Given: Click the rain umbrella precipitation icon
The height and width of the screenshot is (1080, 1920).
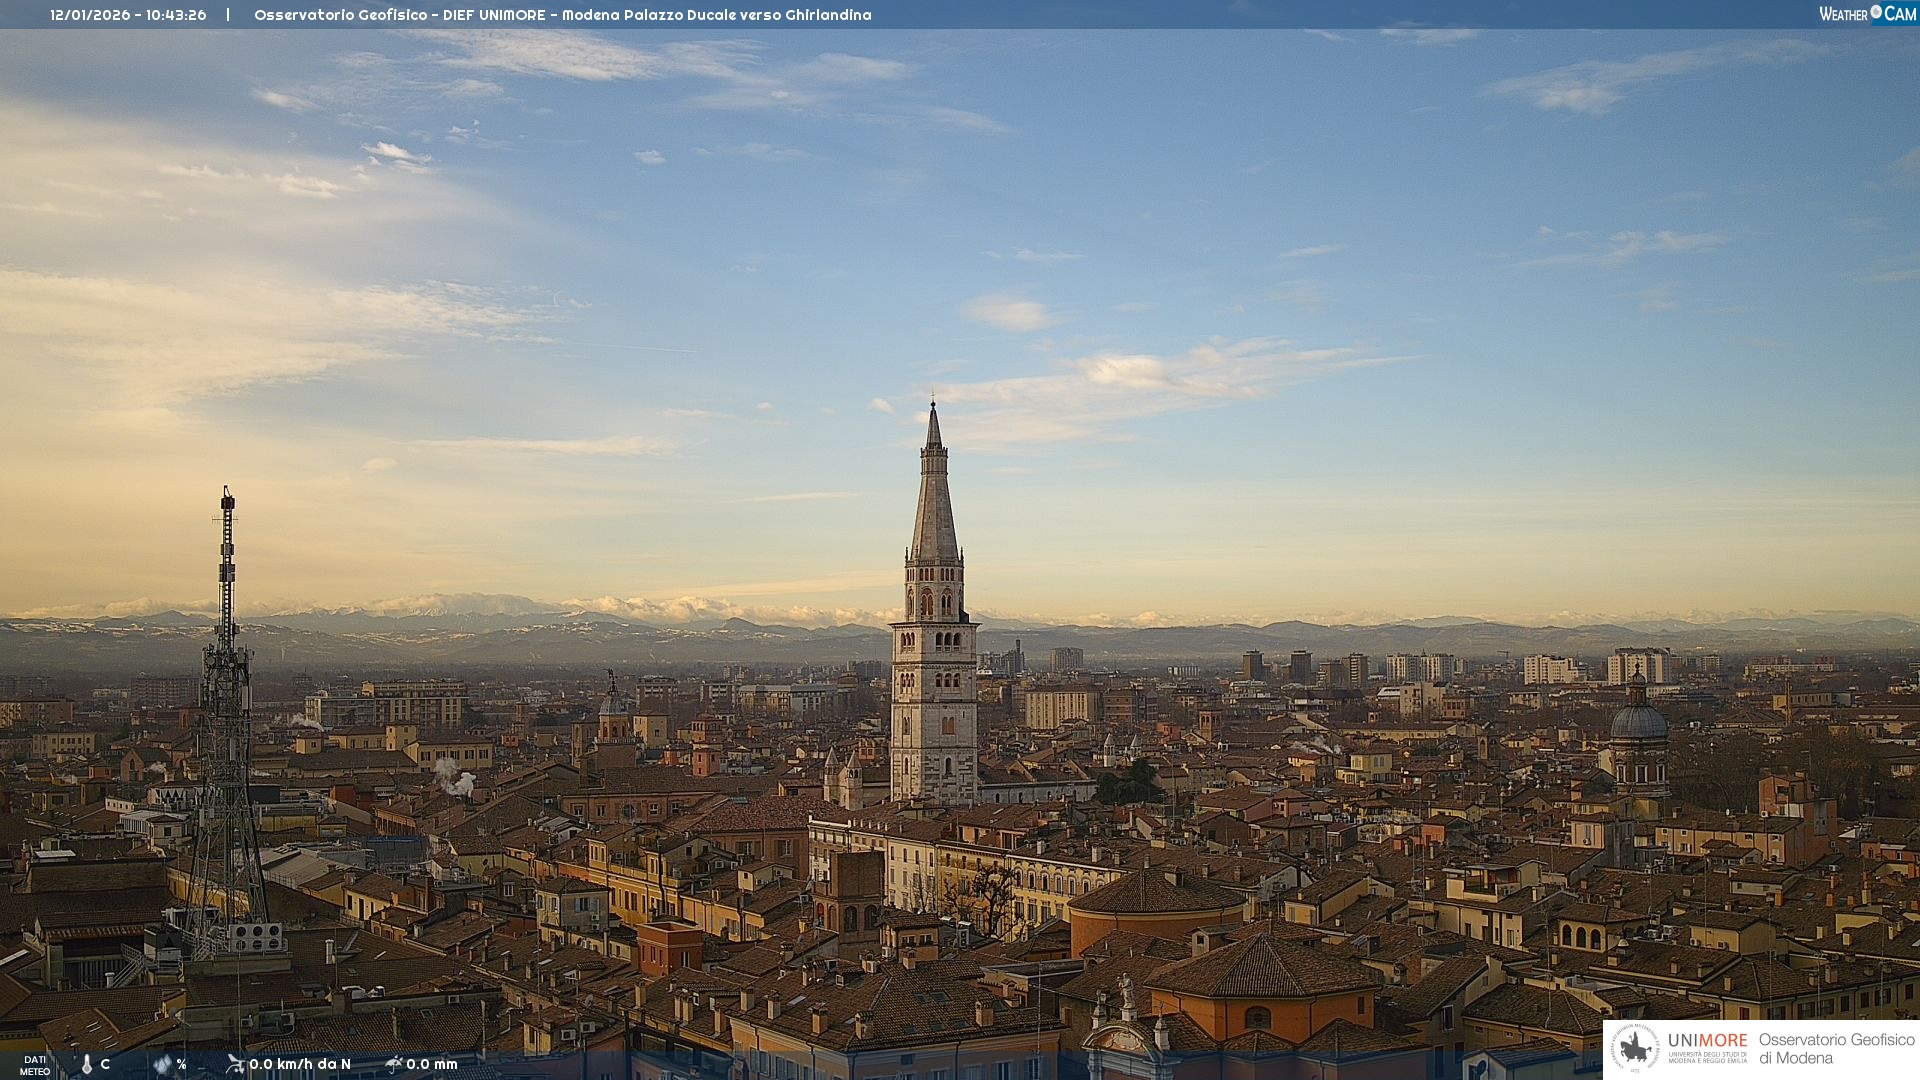Looking at the screenshot, I should (x=394, y=1064).
